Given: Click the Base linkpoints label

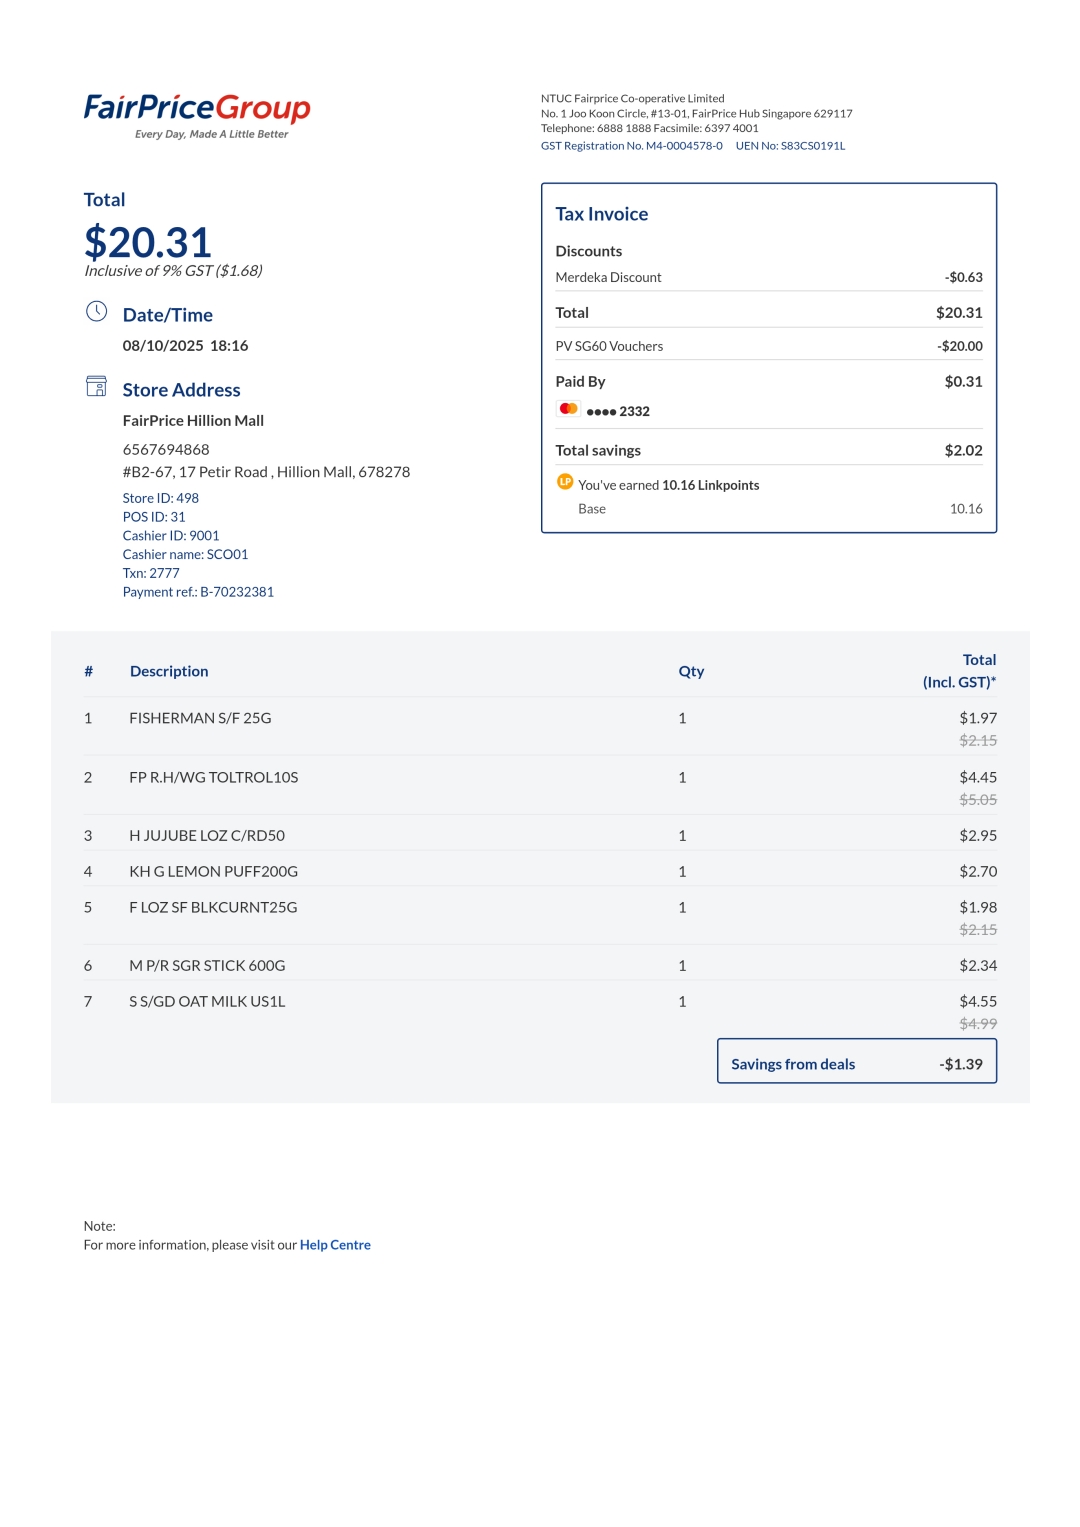Looking at the screenshot, I should [592, 509].
